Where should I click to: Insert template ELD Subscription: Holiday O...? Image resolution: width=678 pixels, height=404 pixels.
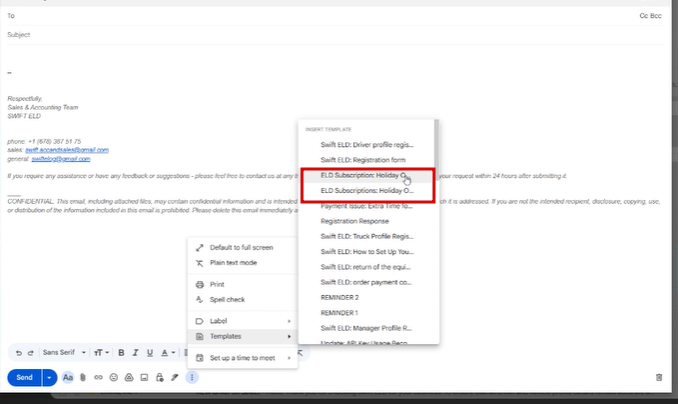(367, 175)
